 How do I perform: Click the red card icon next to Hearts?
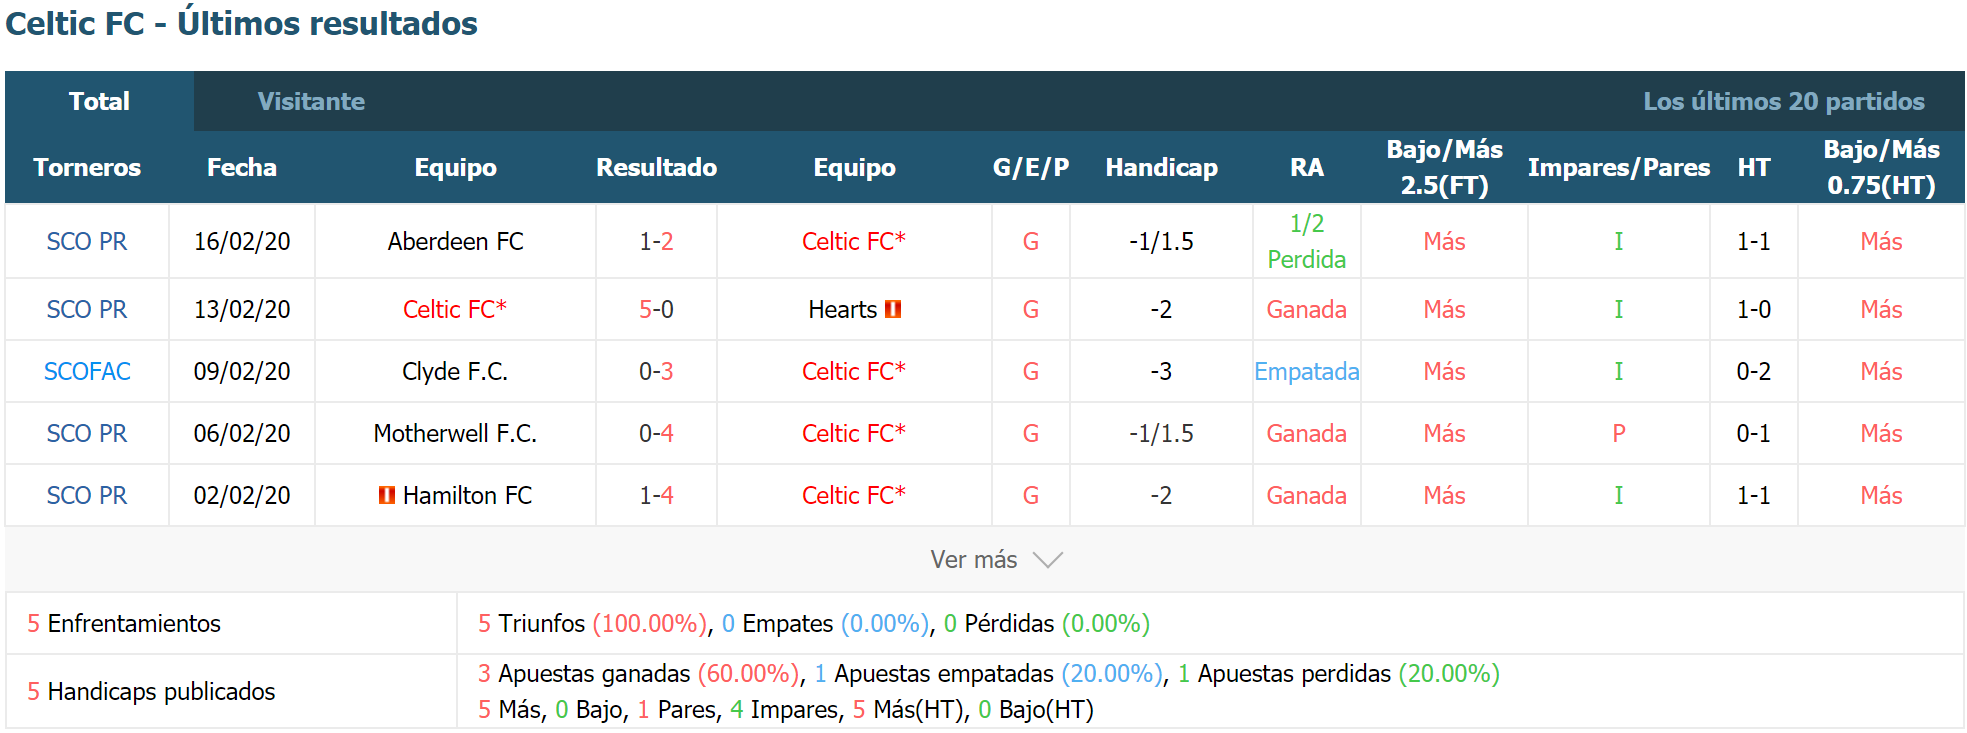893,310
